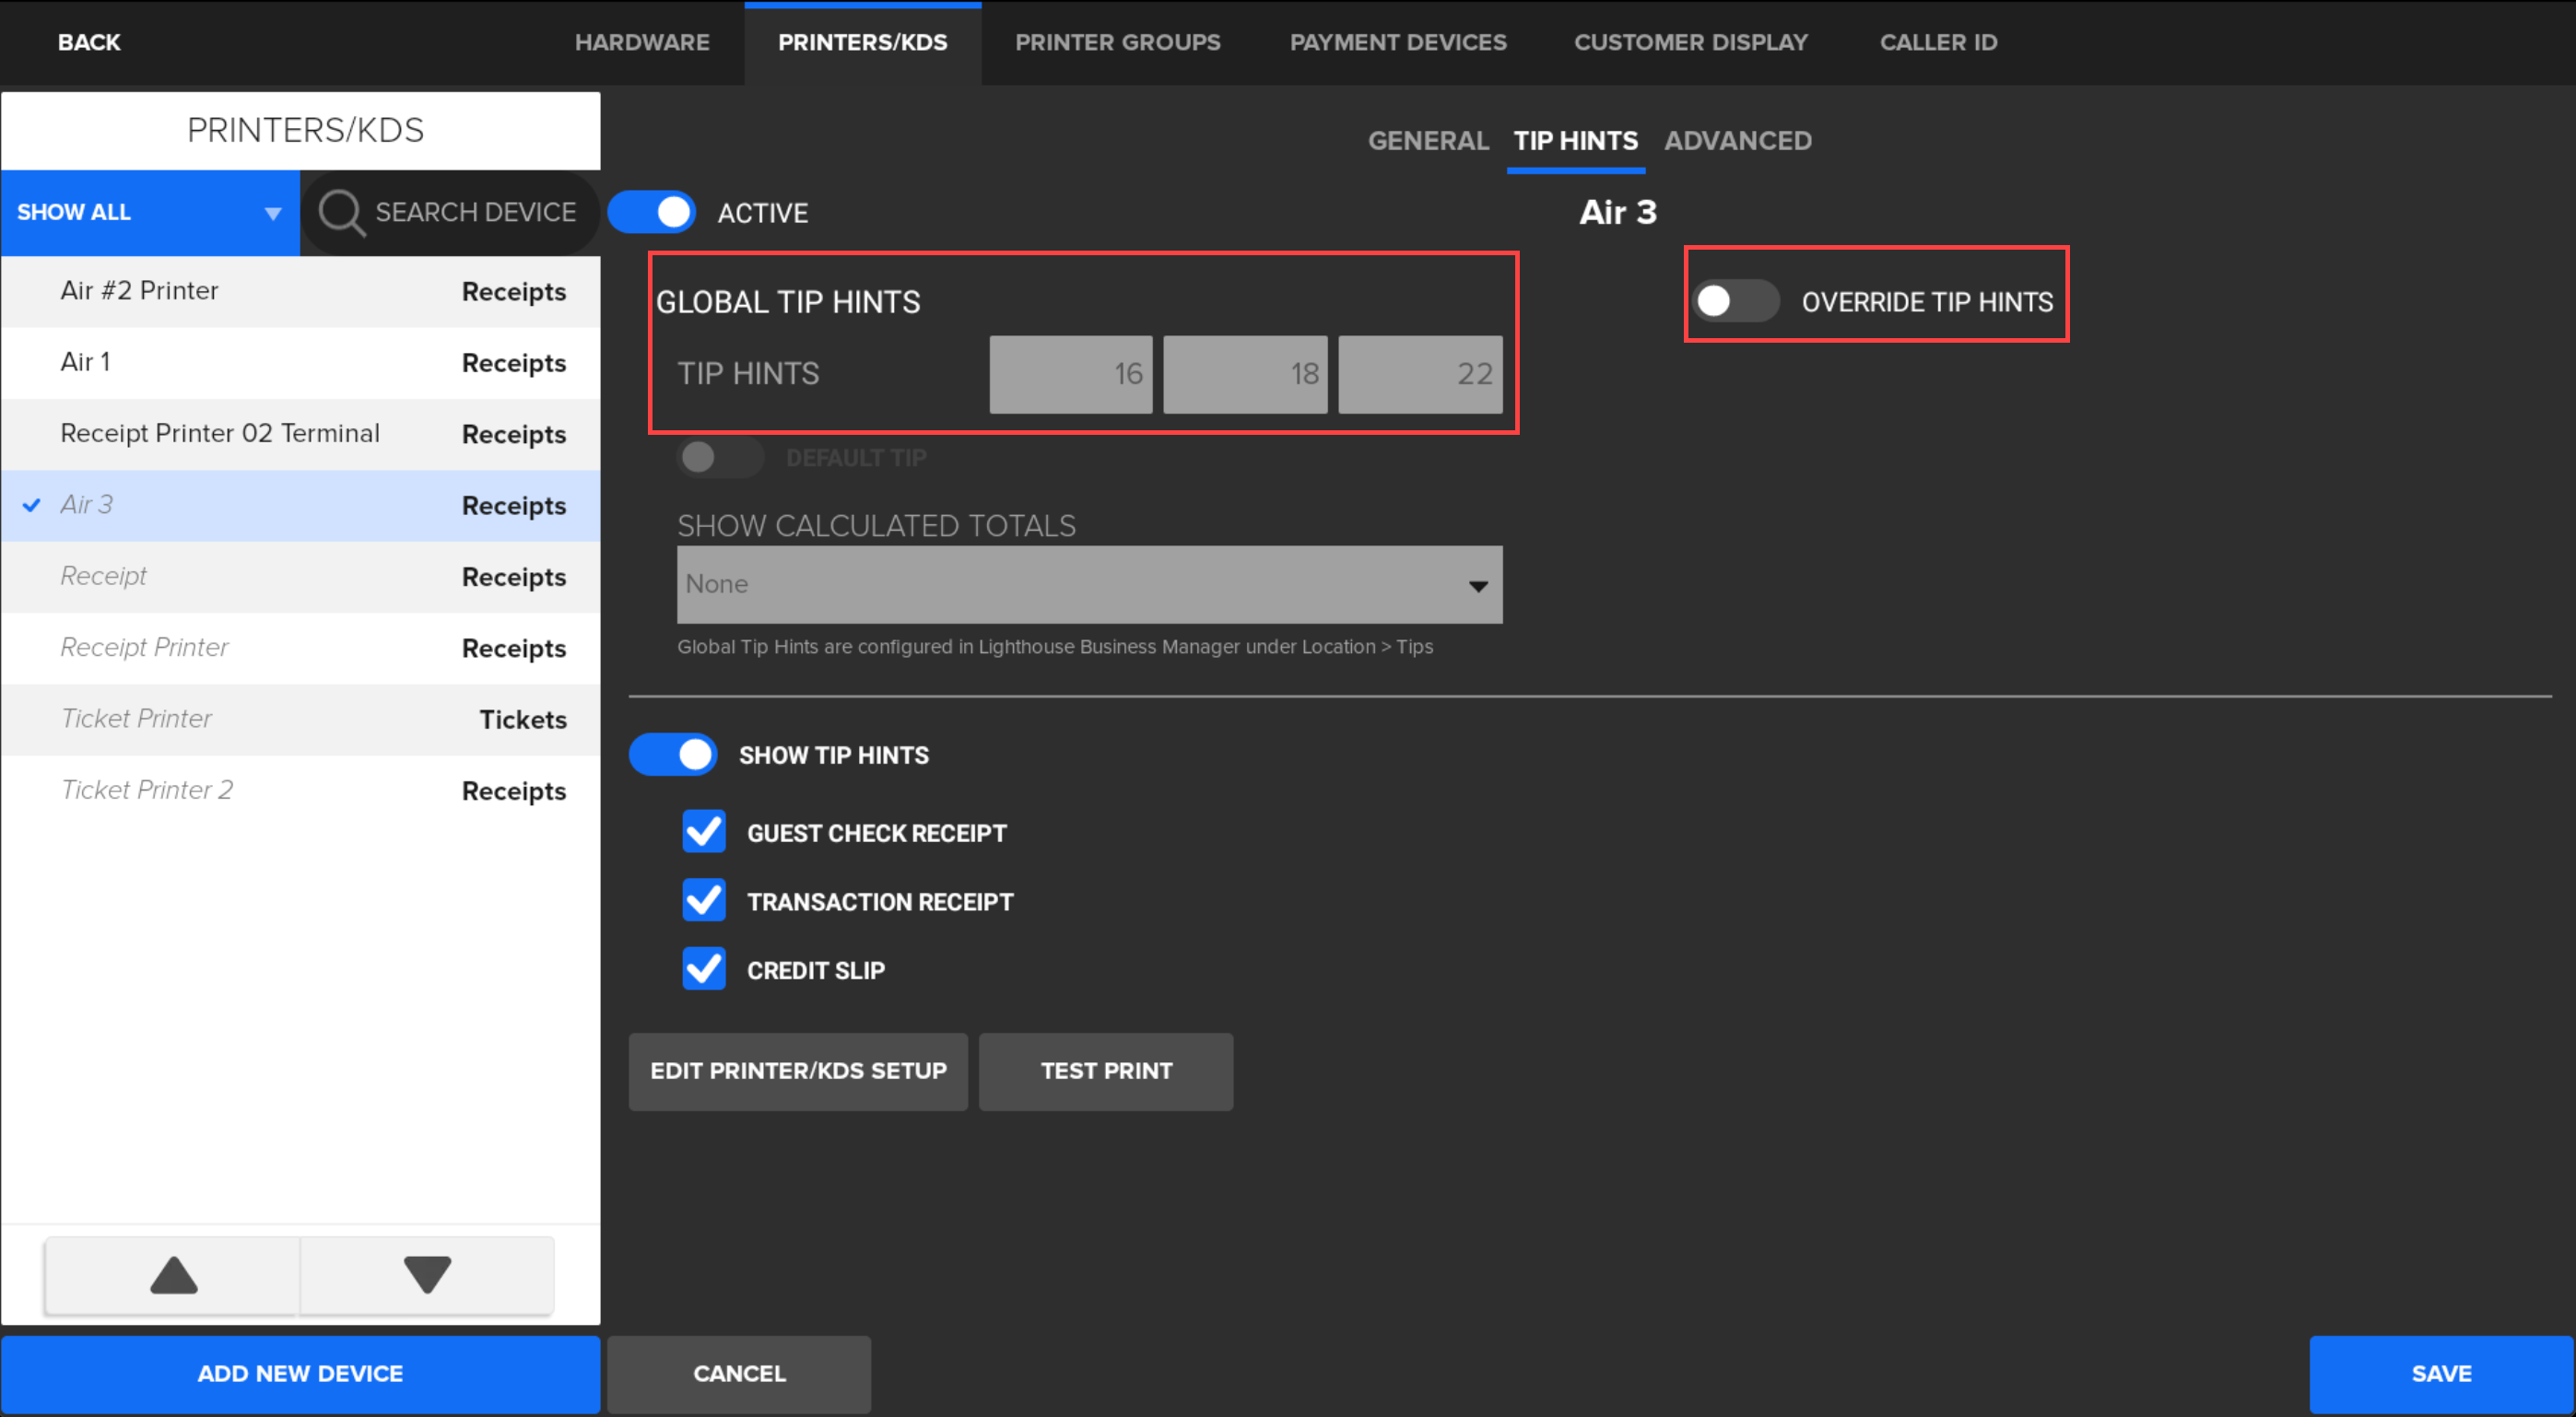Toggle the Active switch off
Viewport: 2576px width, 1417px height.
click(x=653, y=213)
